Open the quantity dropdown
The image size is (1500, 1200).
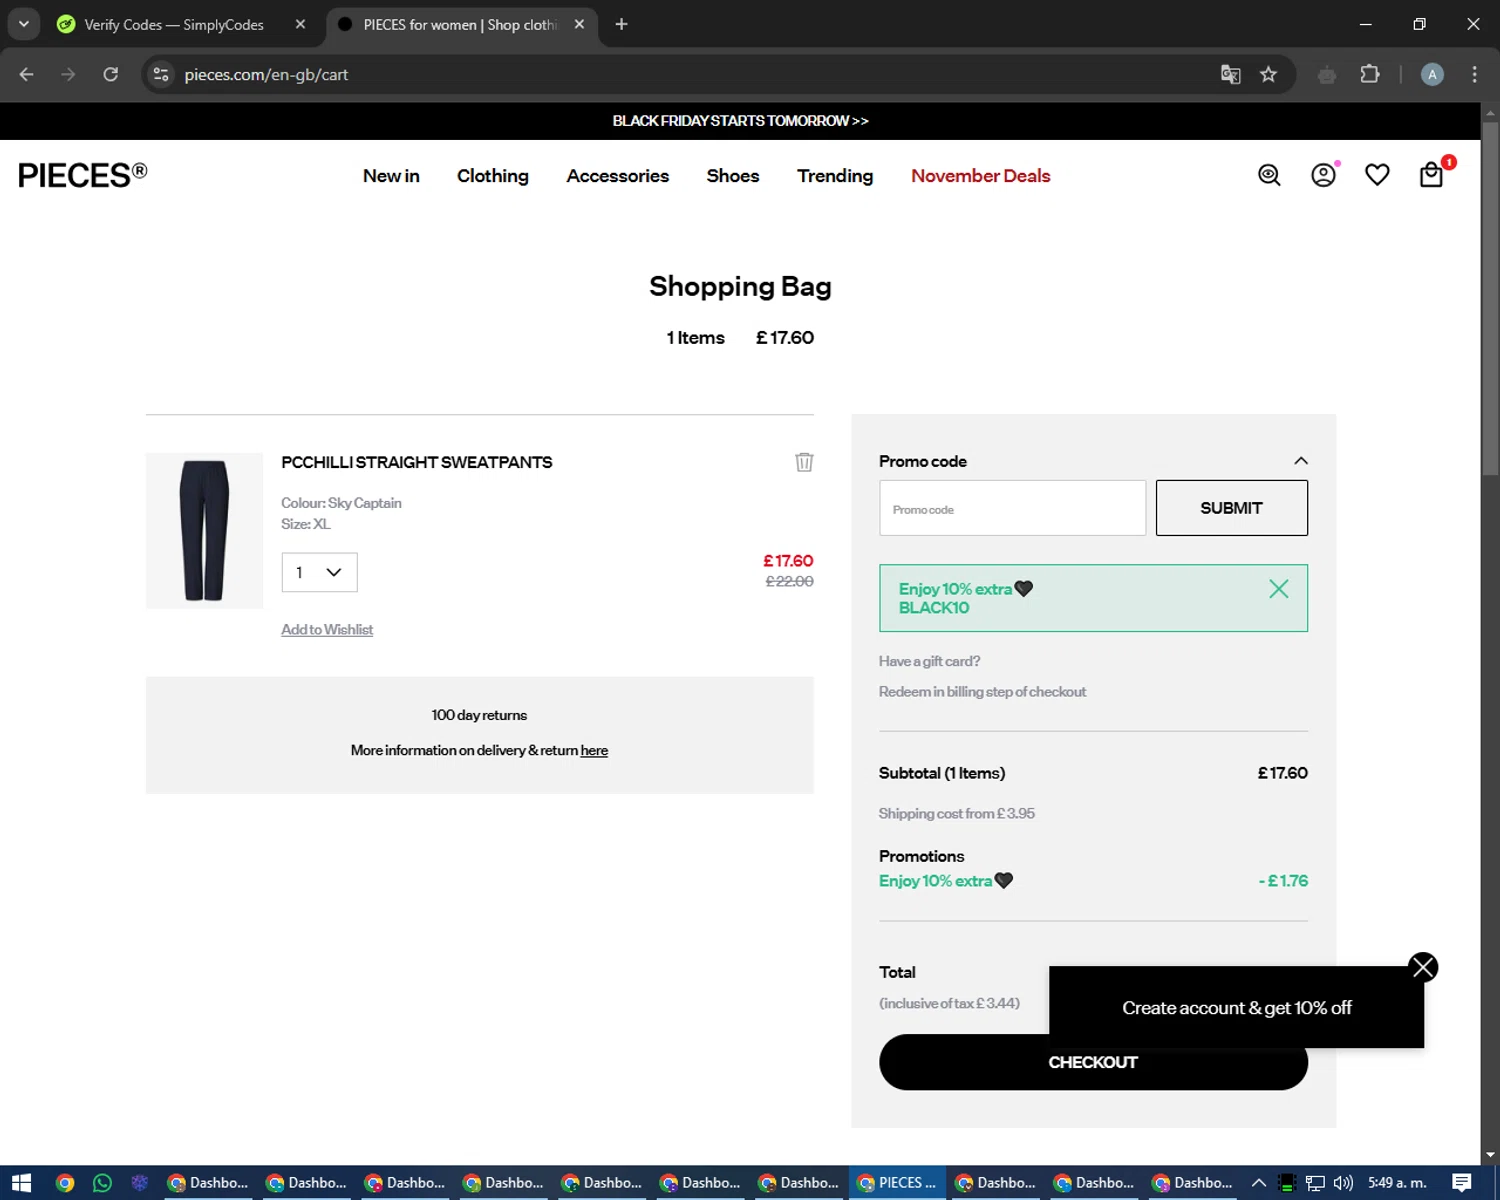(x=319, y=572)
